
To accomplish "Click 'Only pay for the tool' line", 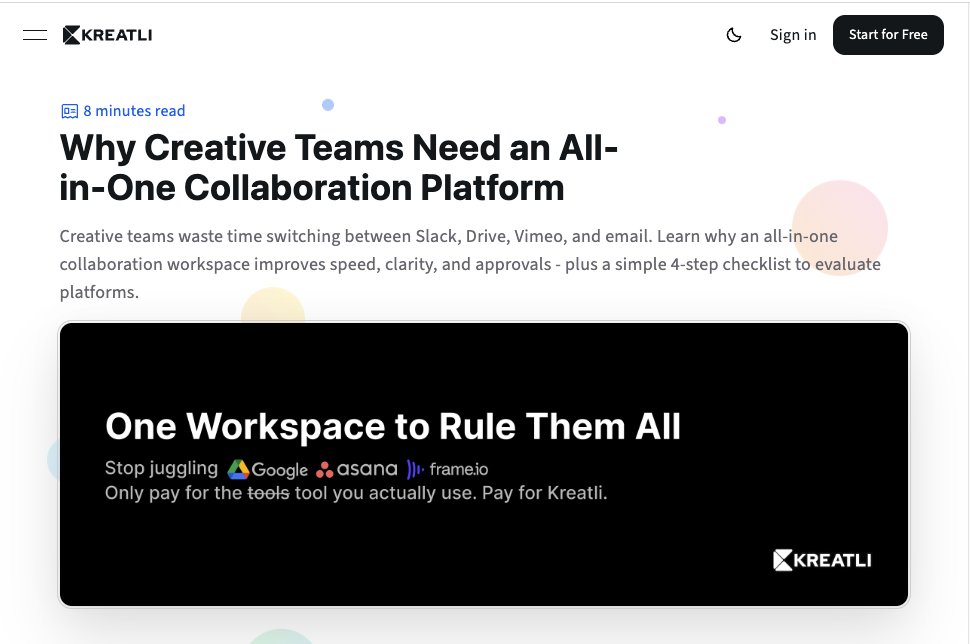I will click(356, 493).
